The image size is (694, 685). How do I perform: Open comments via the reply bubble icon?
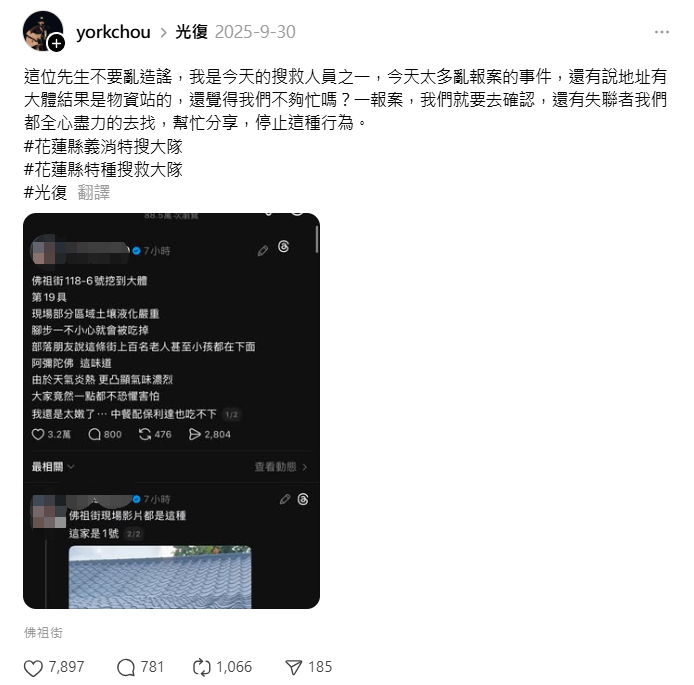[x=126, y=668]
